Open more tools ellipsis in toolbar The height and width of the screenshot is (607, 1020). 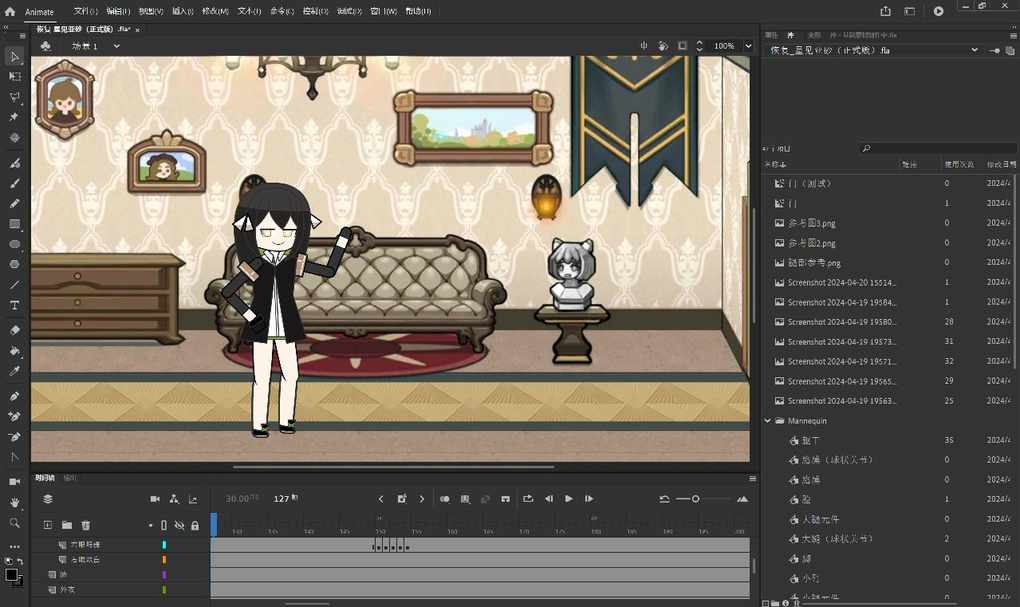pyautogui.click(x=14, y=546)
